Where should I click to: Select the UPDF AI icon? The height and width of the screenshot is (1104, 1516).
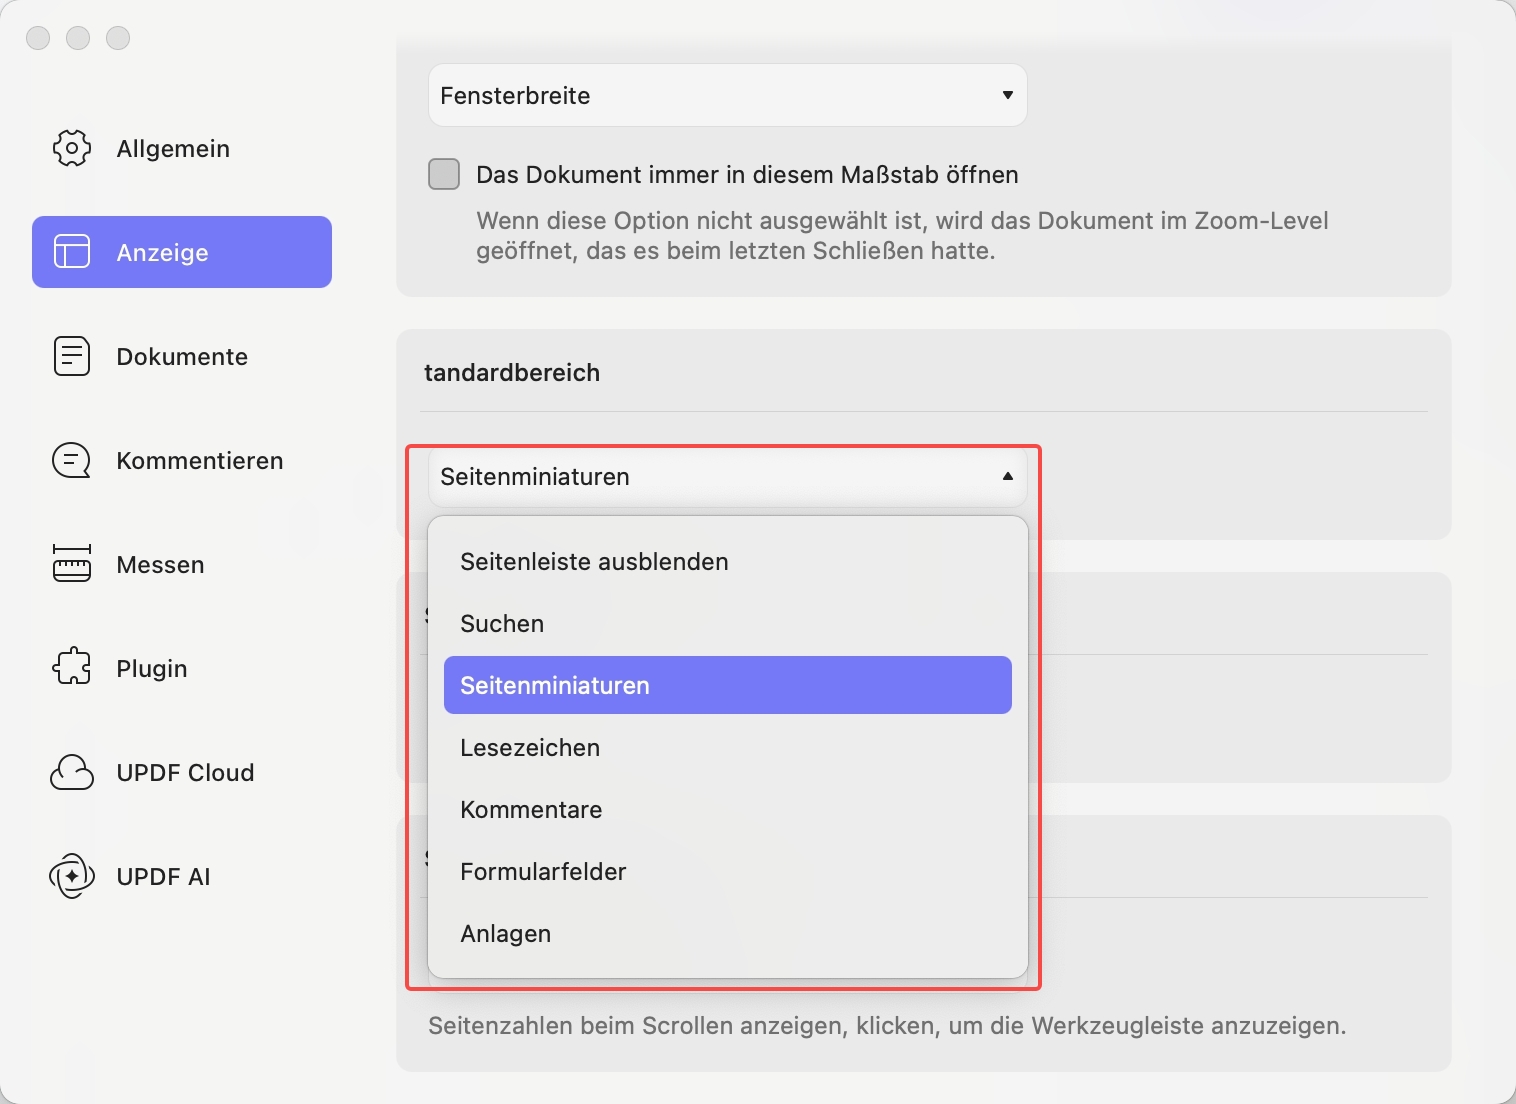(72, 876)
